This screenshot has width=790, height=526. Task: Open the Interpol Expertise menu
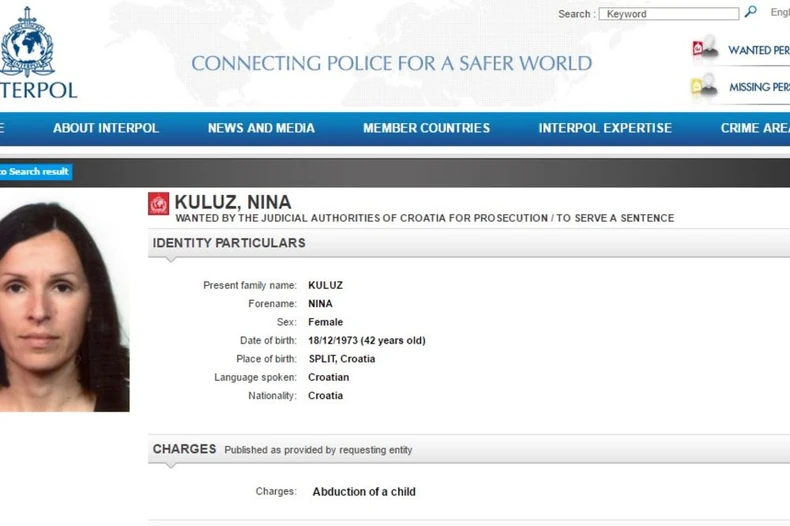(x=605, y=128)
